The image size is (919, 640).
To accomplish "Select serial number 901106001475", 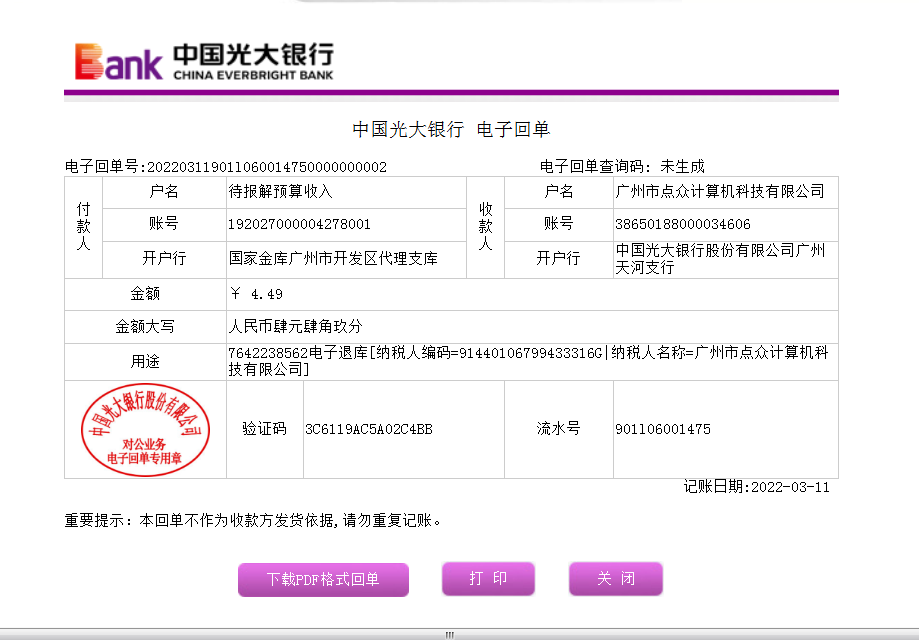I will (x=663, y=430).
